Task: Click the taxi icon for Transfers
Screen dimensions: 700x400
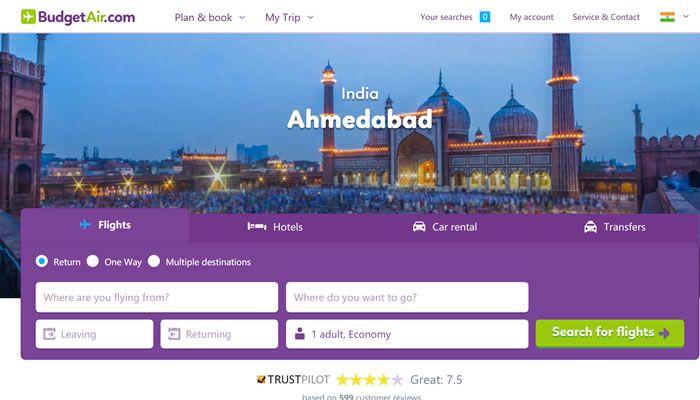Action: point(590,227)
